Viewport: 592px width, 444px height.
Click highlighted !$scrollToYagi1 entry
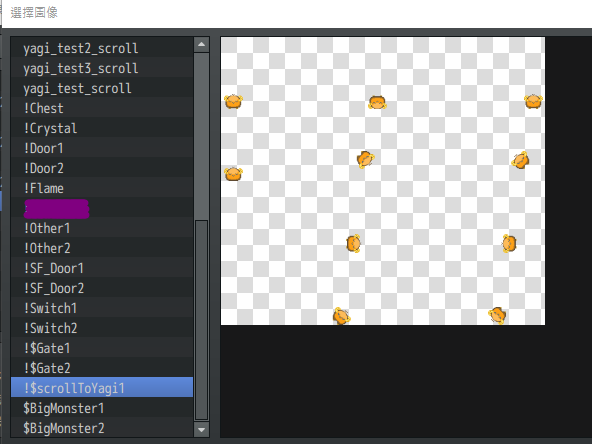[x=102, y=387]
